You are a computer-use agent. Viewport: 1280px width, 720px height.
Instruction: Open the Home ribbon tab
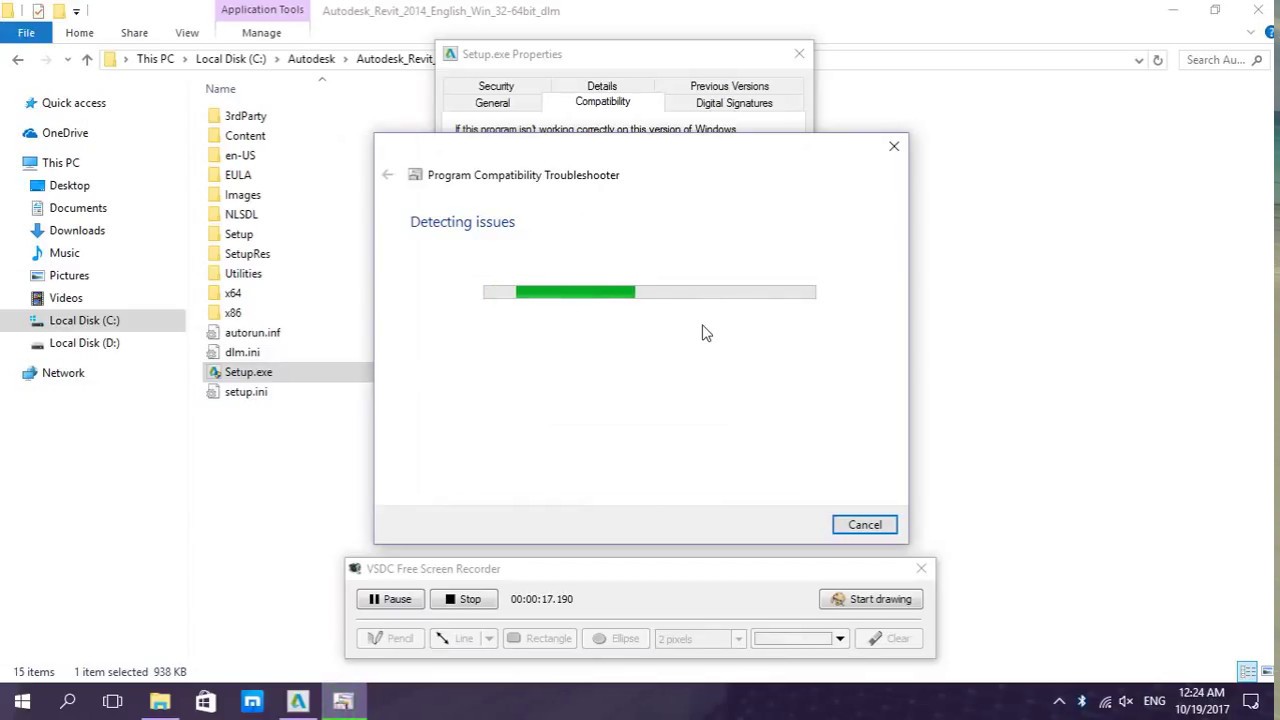79,33
